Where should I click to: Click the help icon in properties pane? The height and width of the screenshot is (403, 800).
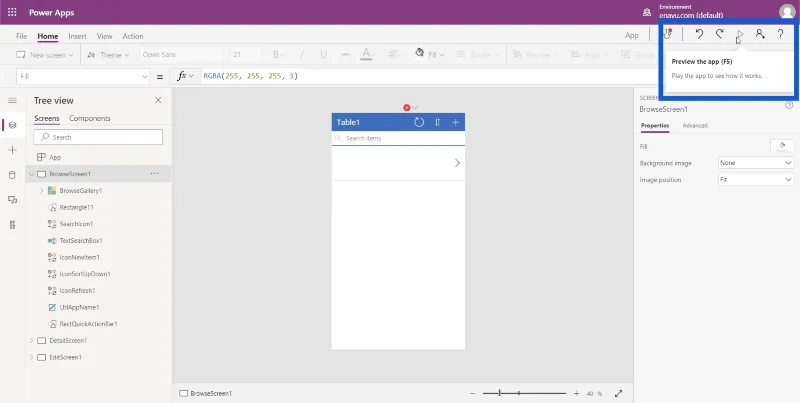pyautogui.click(x=789, y=105)
